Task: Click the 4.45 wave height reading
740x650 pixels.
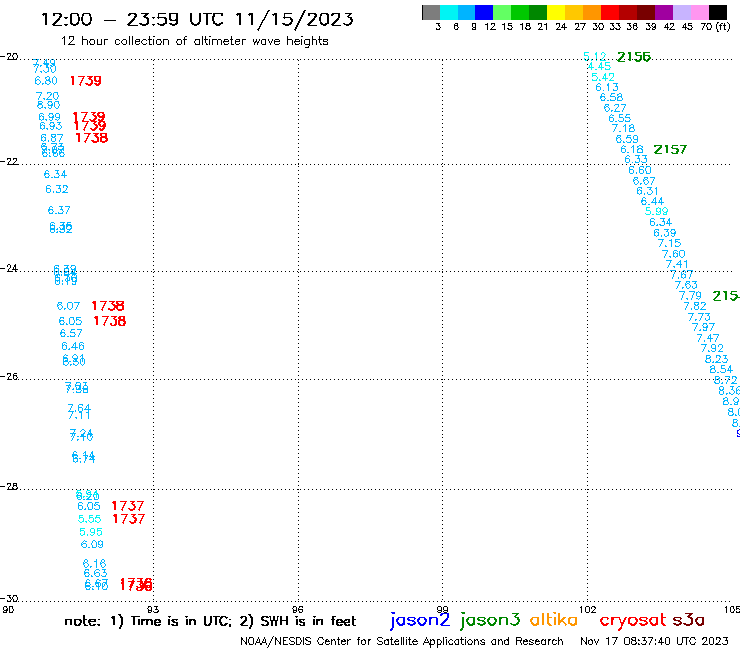Action: coord(599,67)
